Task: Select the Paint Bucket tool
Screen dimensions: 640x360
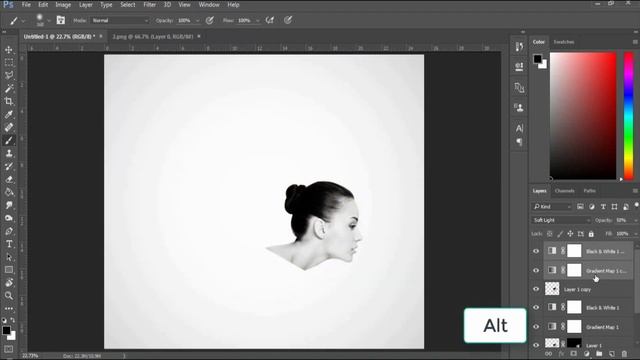Action: [9, 192]
